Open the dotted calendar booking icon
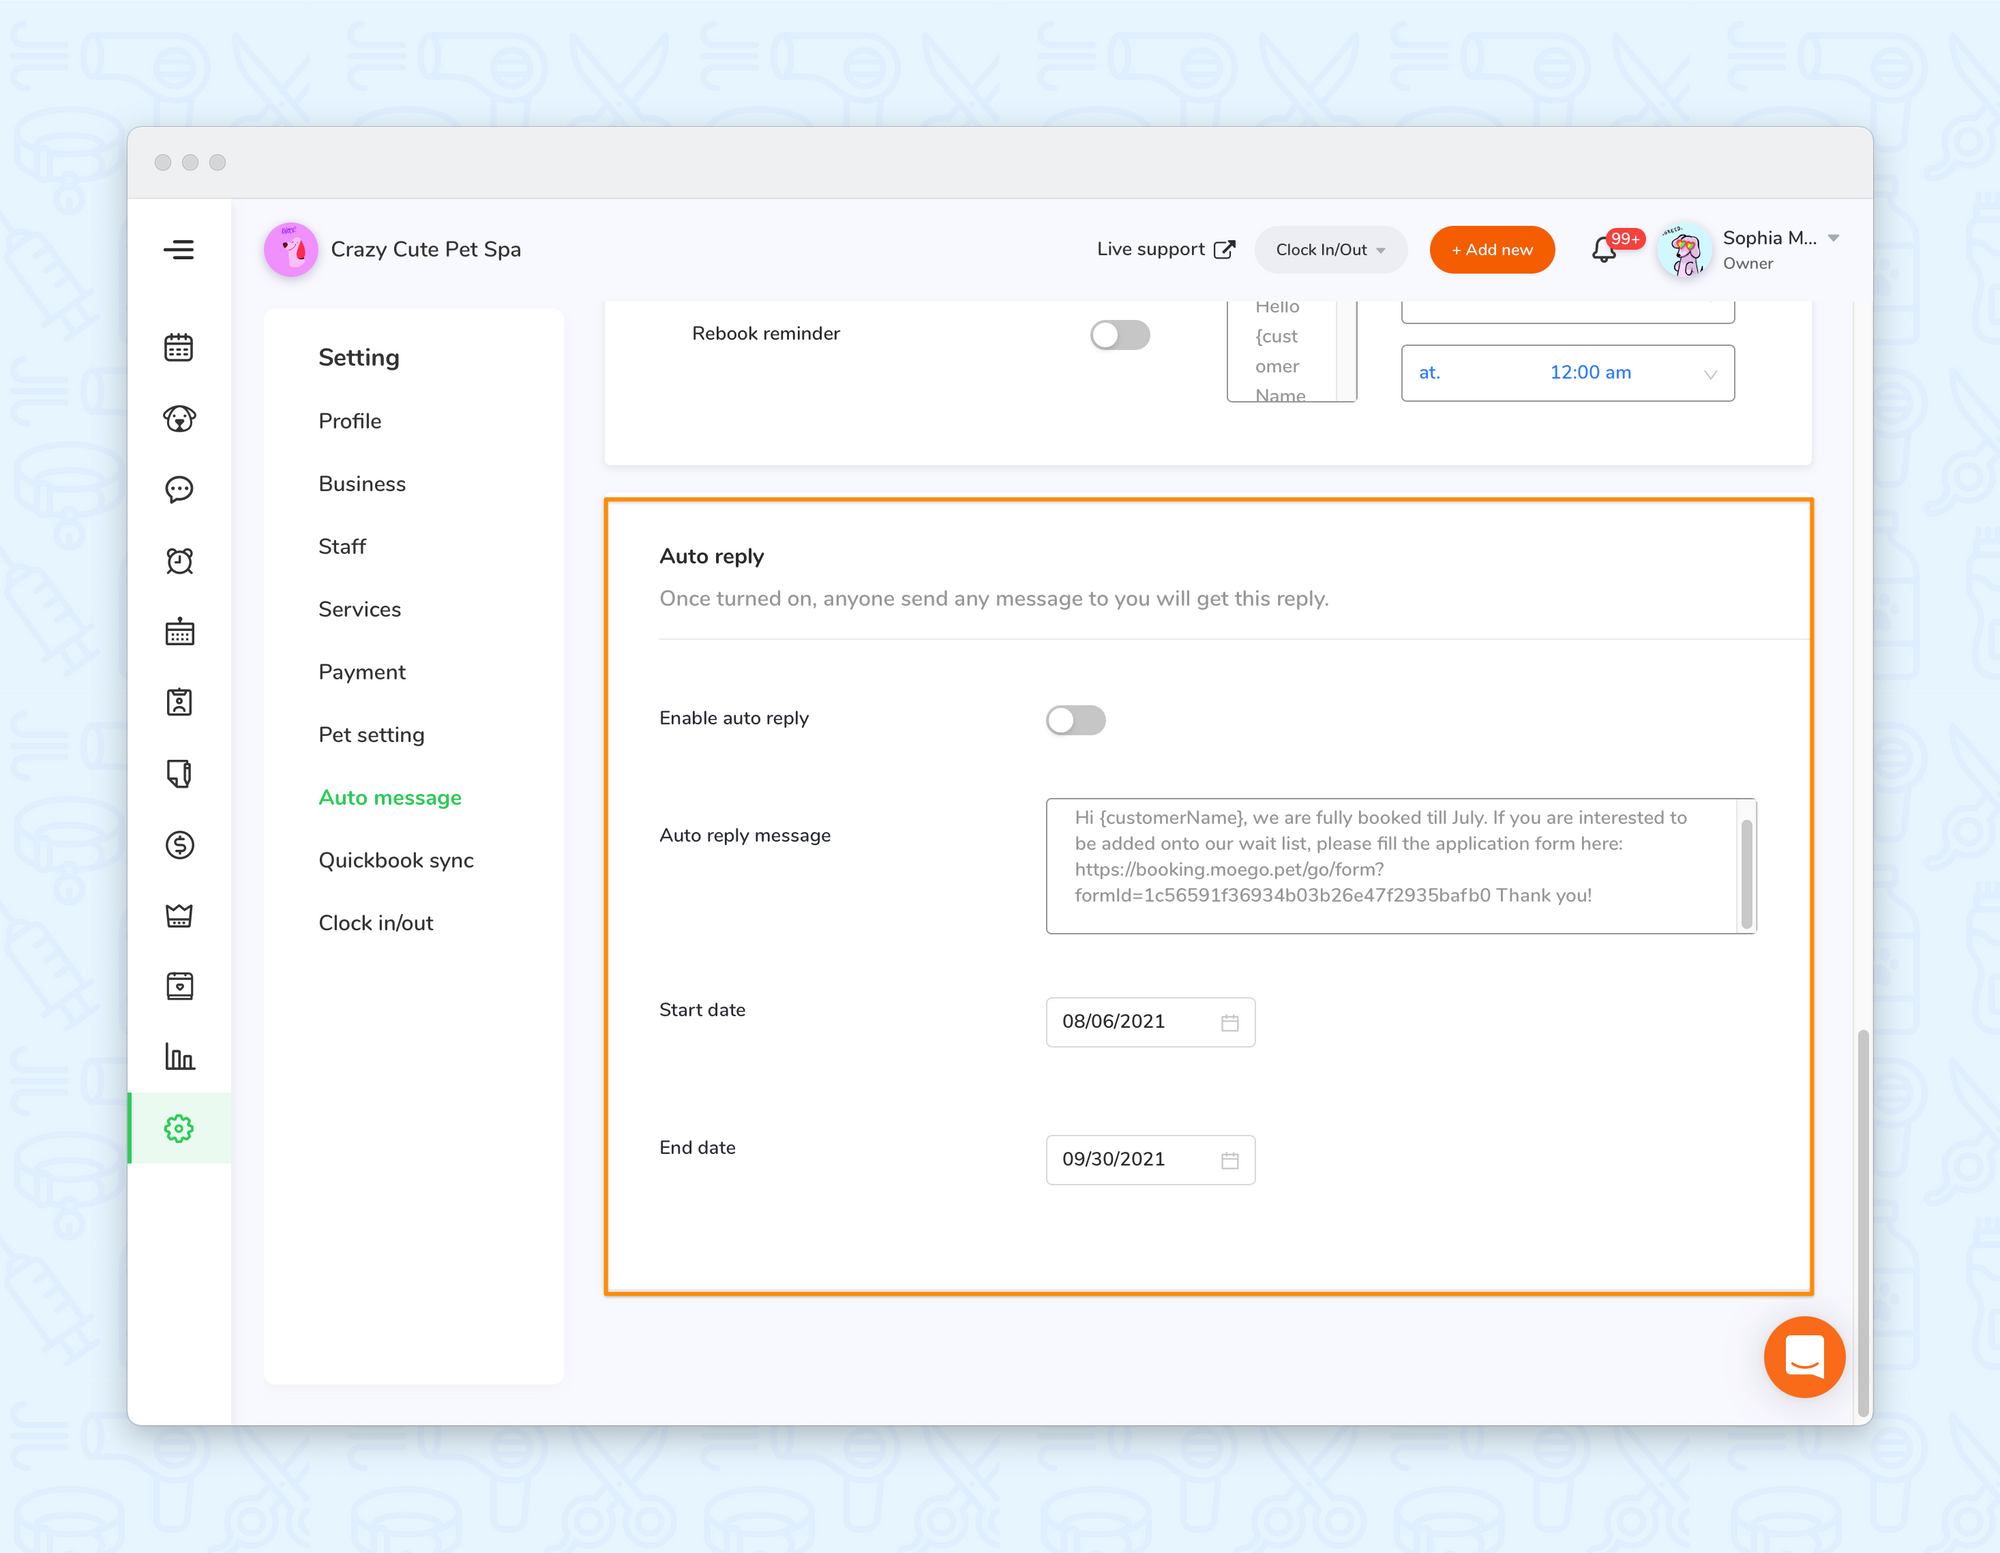The width and height of the screenshot is (2000, 1553). point(179,632)
